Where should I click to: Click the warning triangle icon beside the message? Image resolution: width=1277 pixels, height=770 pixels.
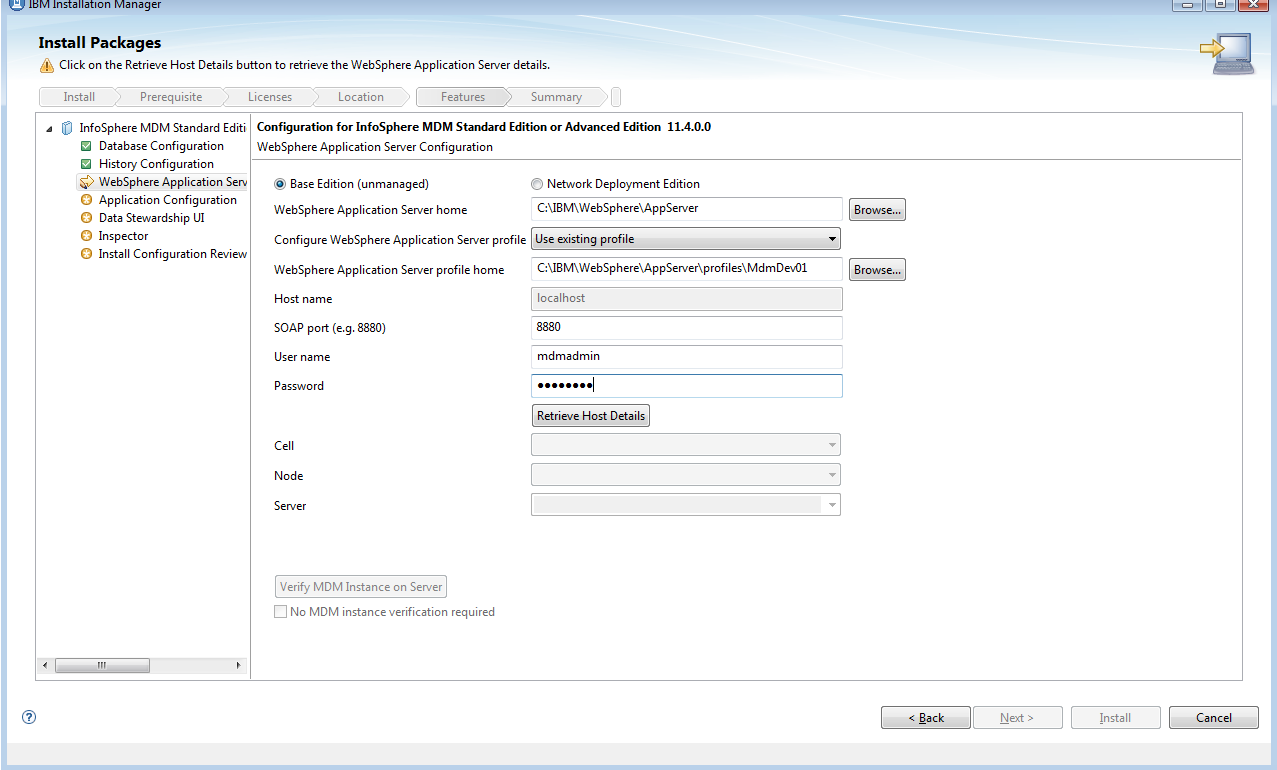[x=47, y=66]
